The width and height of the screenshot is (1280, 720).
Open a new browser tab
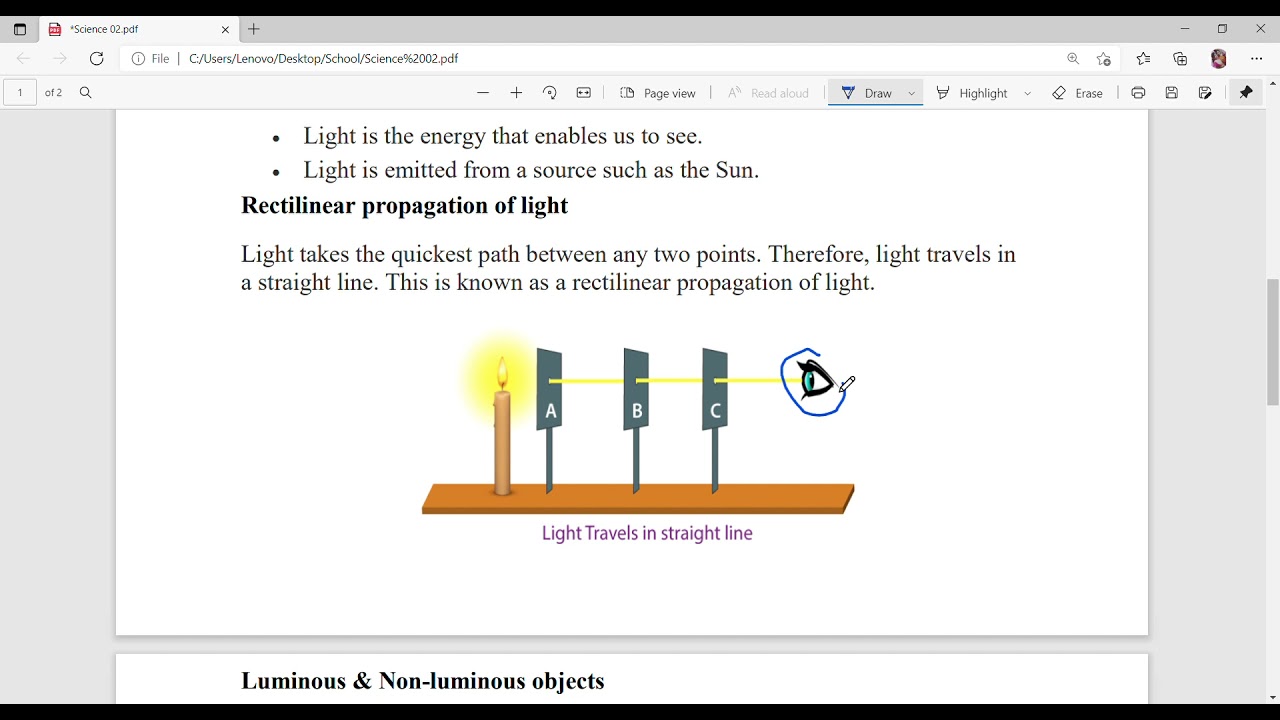click(x=254, y=30)
